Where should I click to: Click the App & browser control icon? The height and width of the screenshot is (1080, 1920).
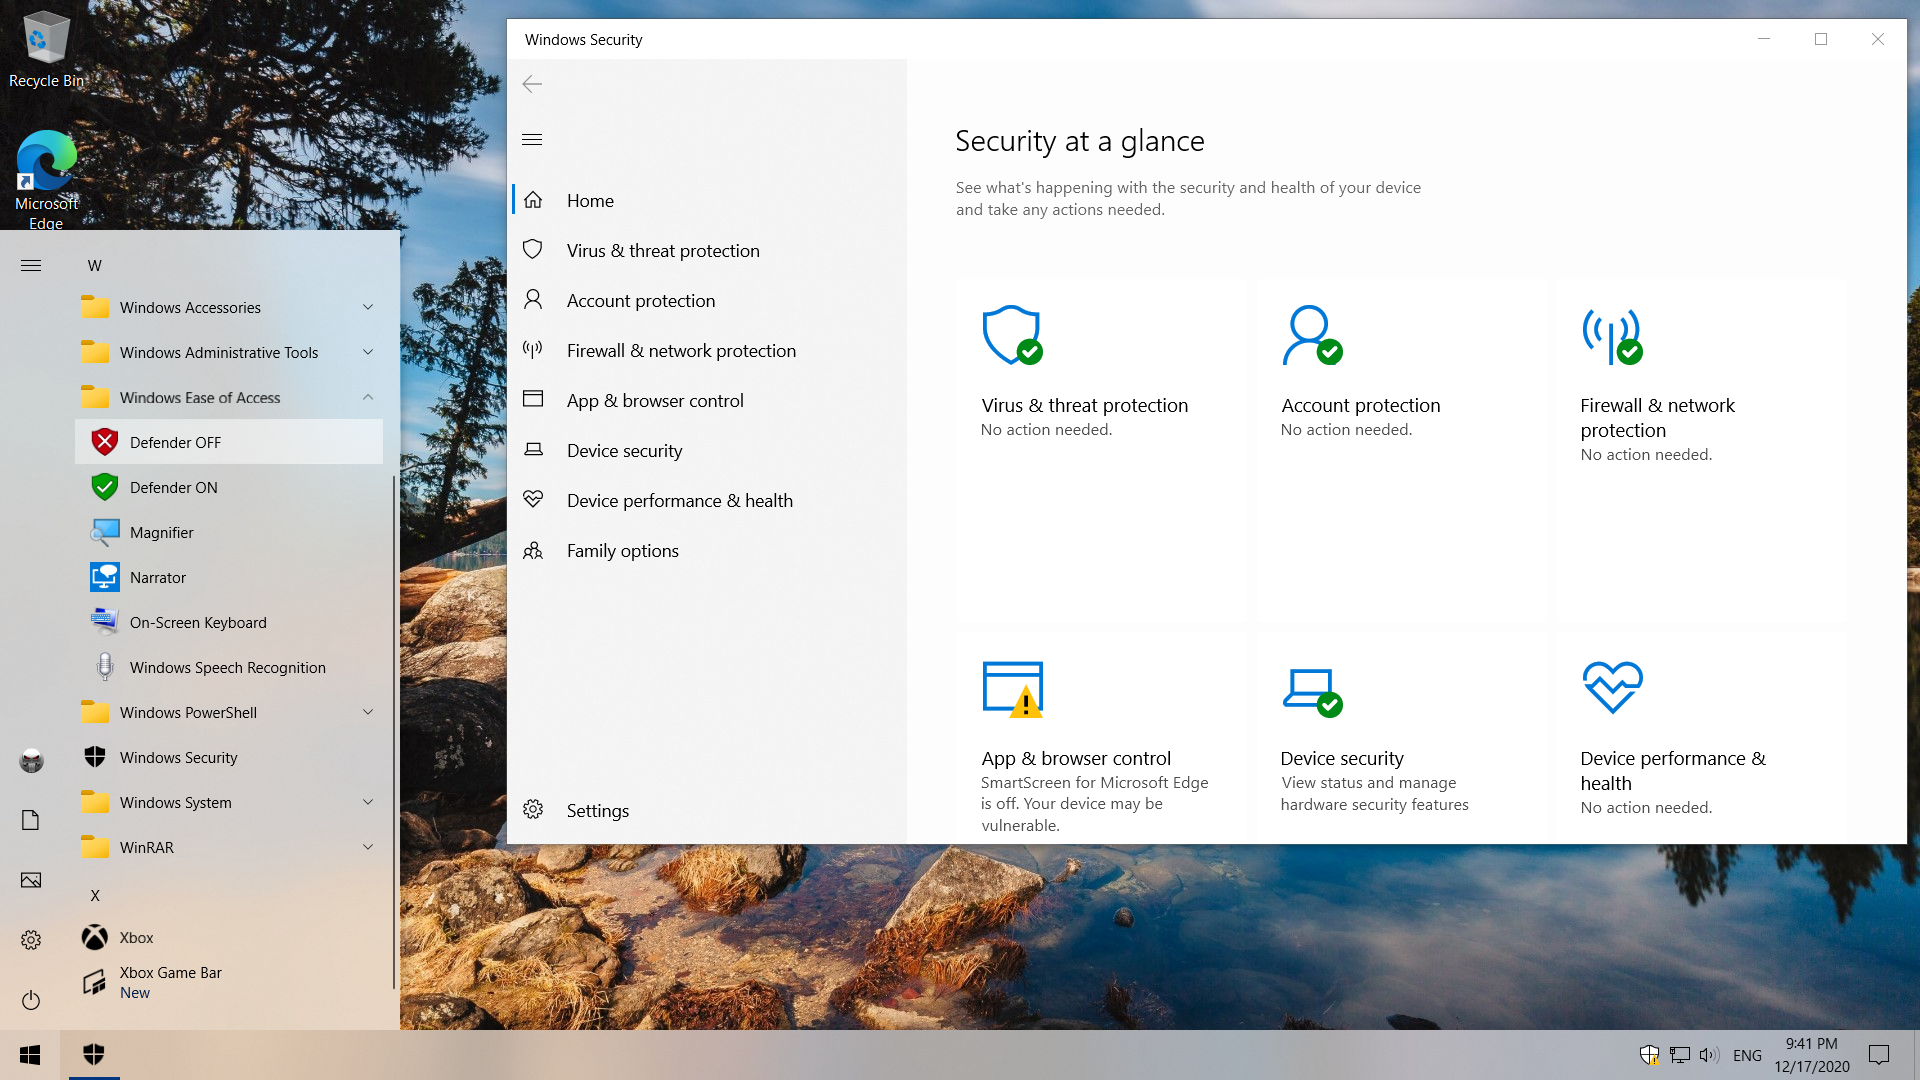pos(1011,688)
